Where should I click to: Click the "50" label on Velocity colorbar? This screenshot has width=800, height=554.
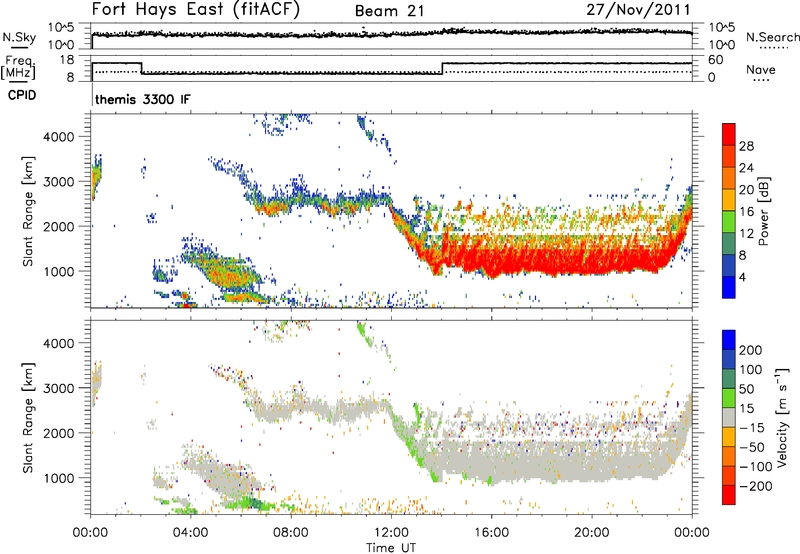pyautogui.click(x=746, y=389)
